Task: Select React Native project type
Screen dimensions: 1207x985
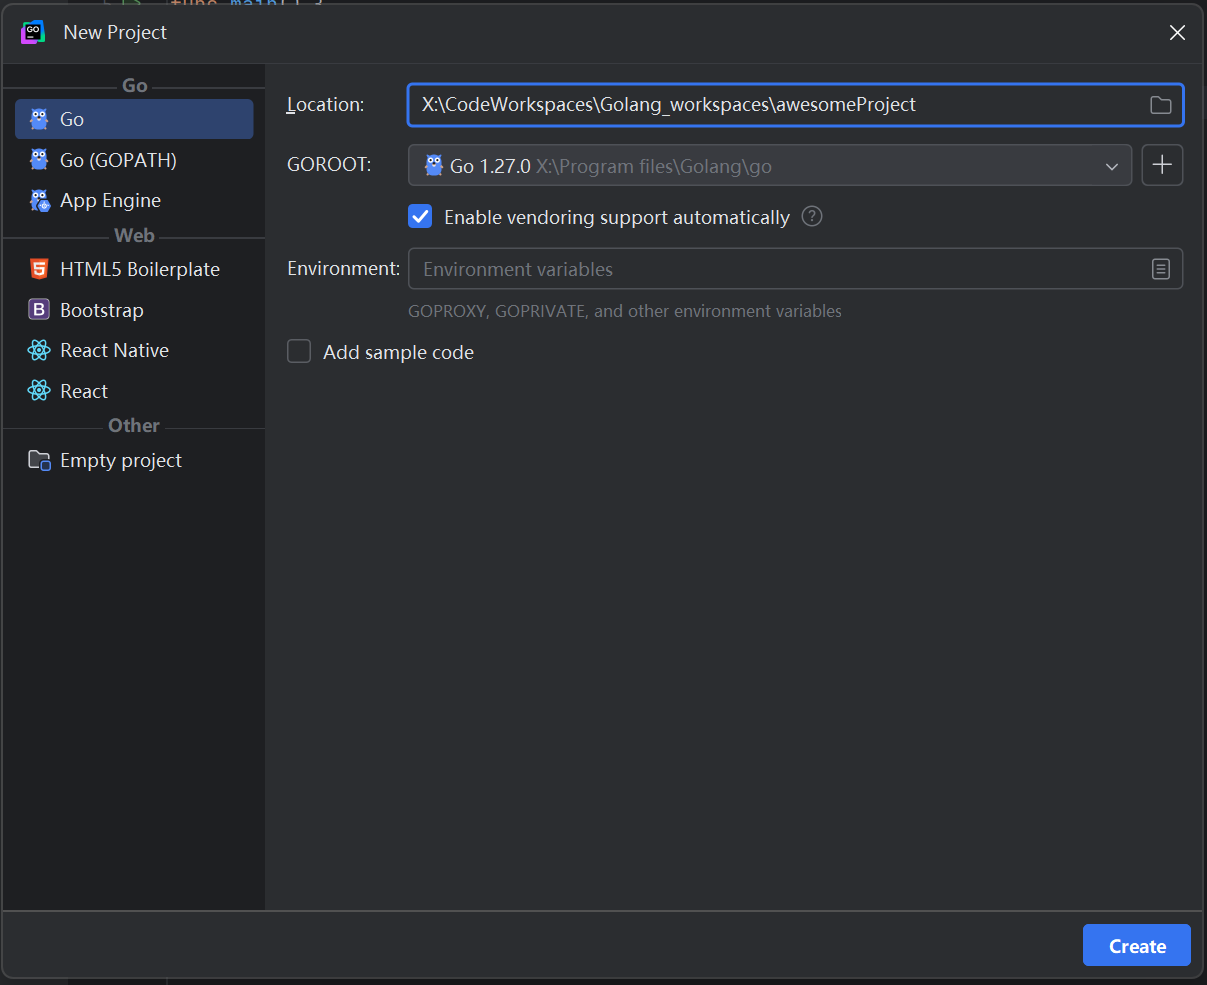Action: point(134,350)
